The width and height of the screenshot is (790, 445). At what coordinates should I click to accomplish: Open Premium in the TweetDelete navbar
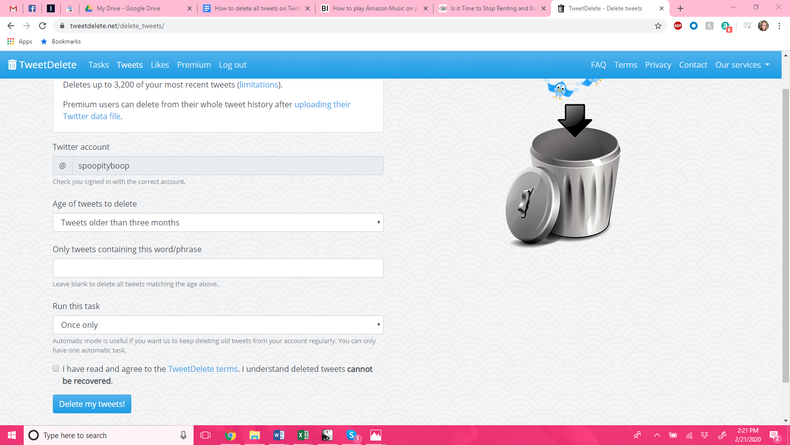click(193, 65)
